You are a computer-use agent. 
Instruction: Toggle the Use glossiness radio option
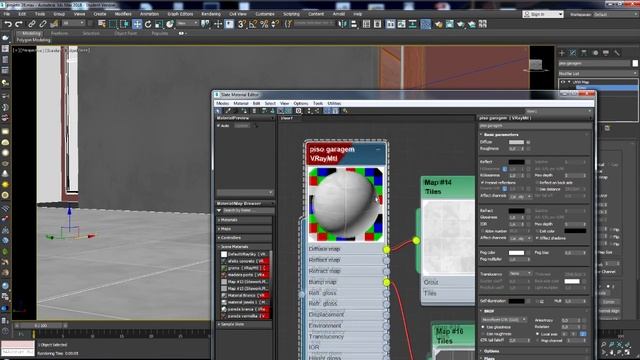pos(483,327)
